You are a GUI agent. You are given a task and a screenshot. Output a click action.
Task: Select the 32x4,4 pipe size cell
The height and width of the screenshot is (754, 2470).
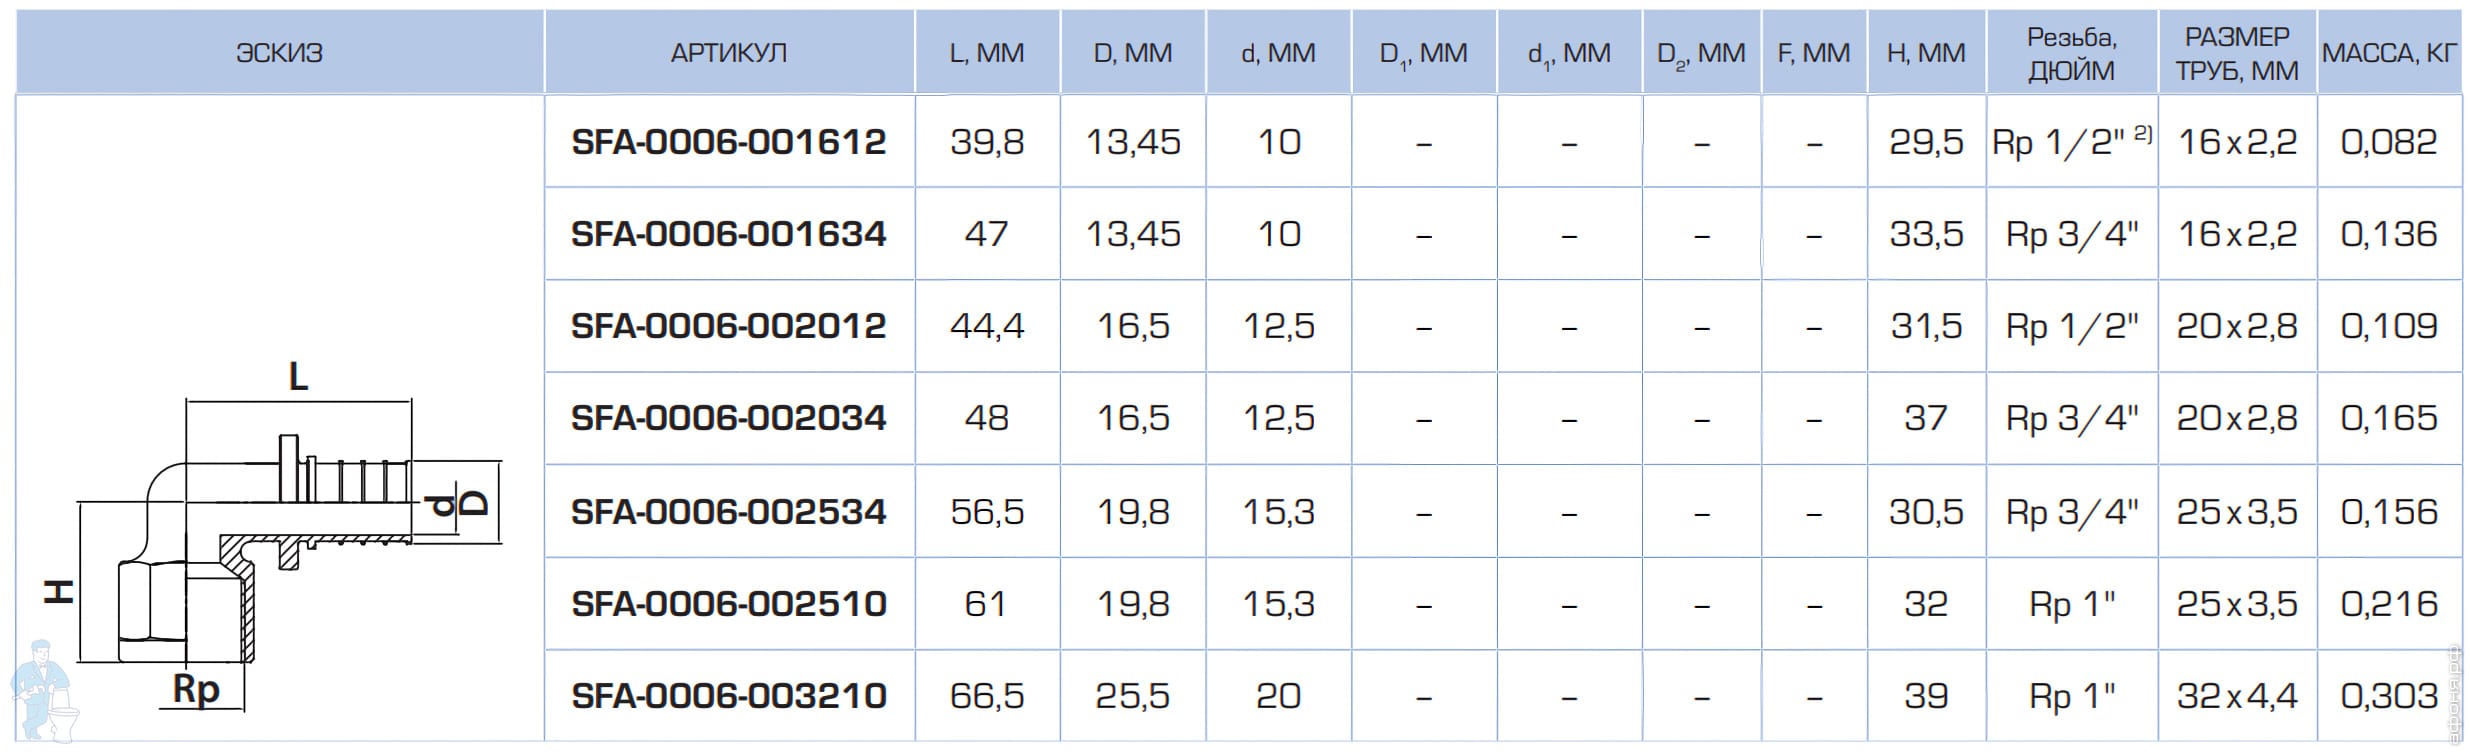click(x=2236, y=696)
